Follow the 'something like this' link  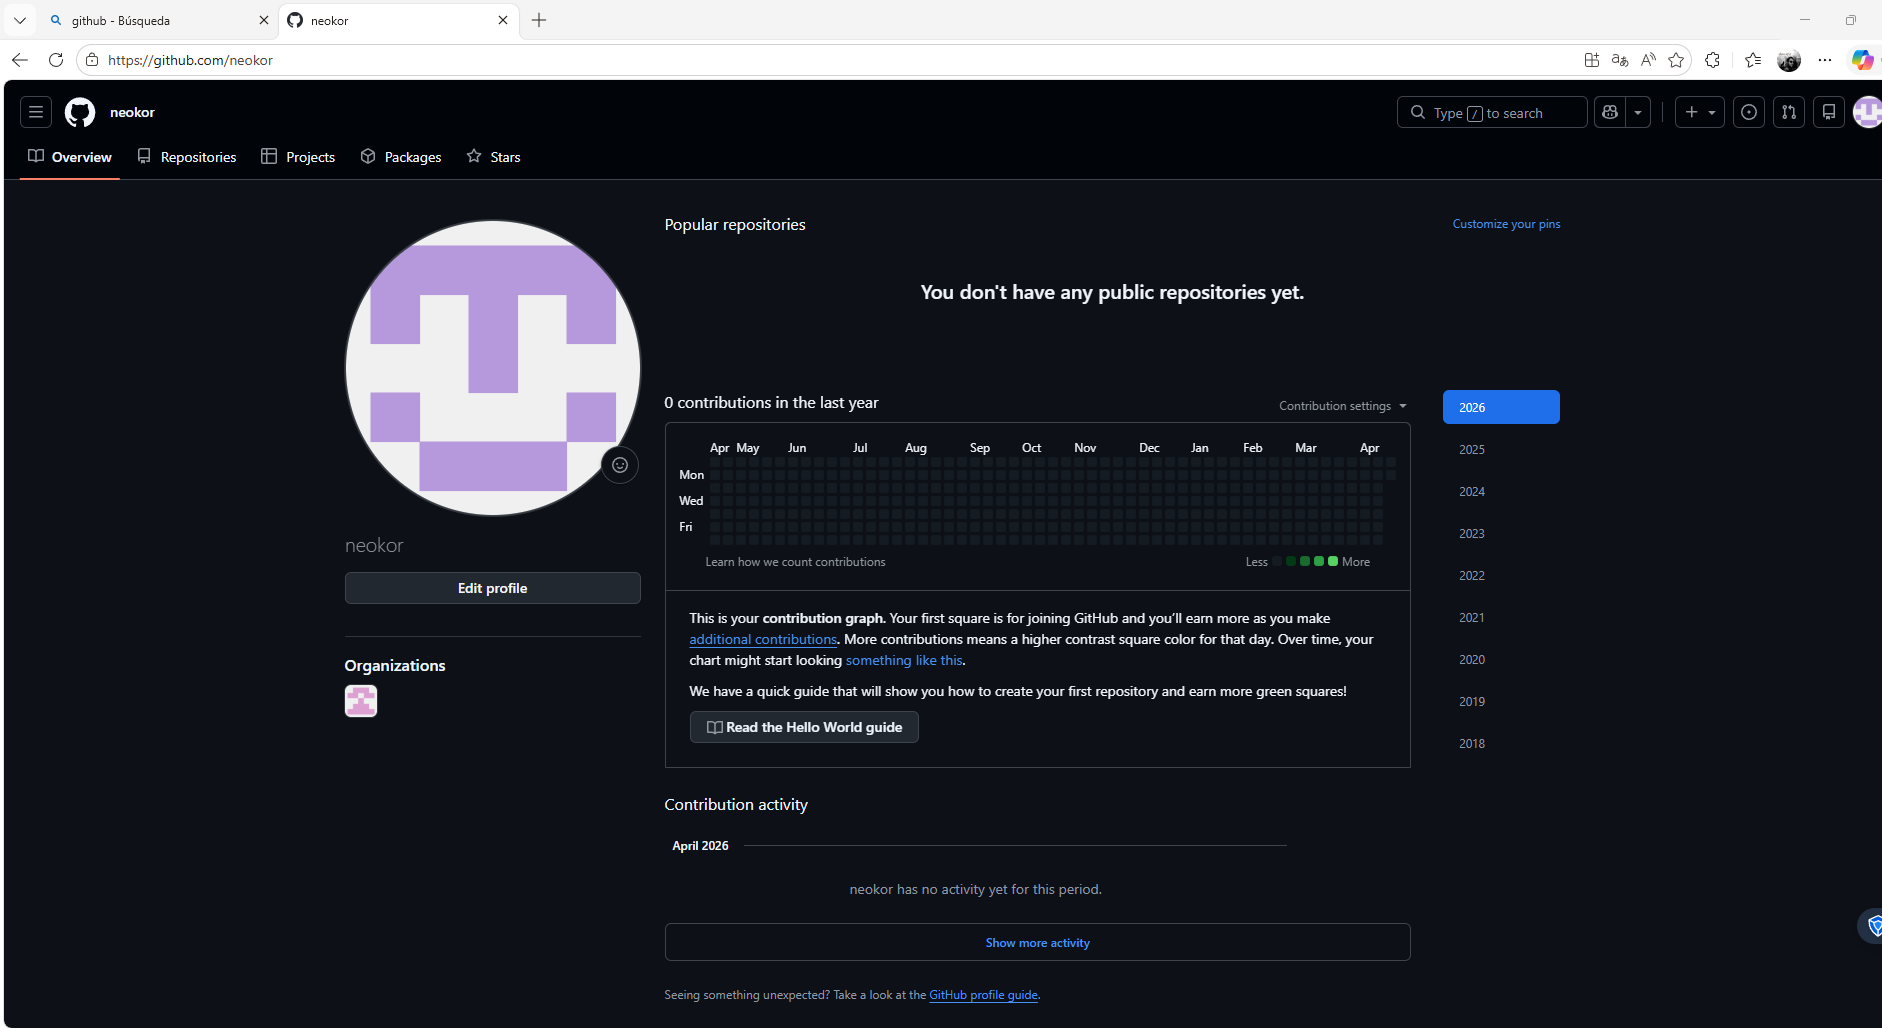pos(904,660)
